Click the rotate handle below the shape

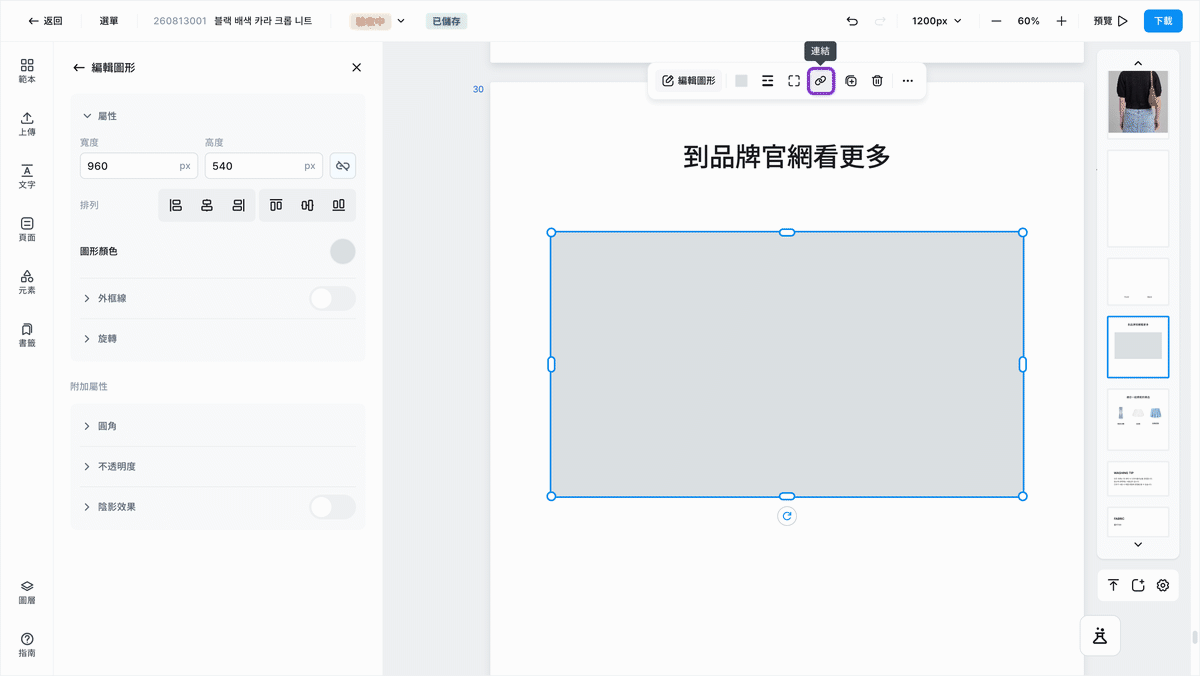[787, 516]
